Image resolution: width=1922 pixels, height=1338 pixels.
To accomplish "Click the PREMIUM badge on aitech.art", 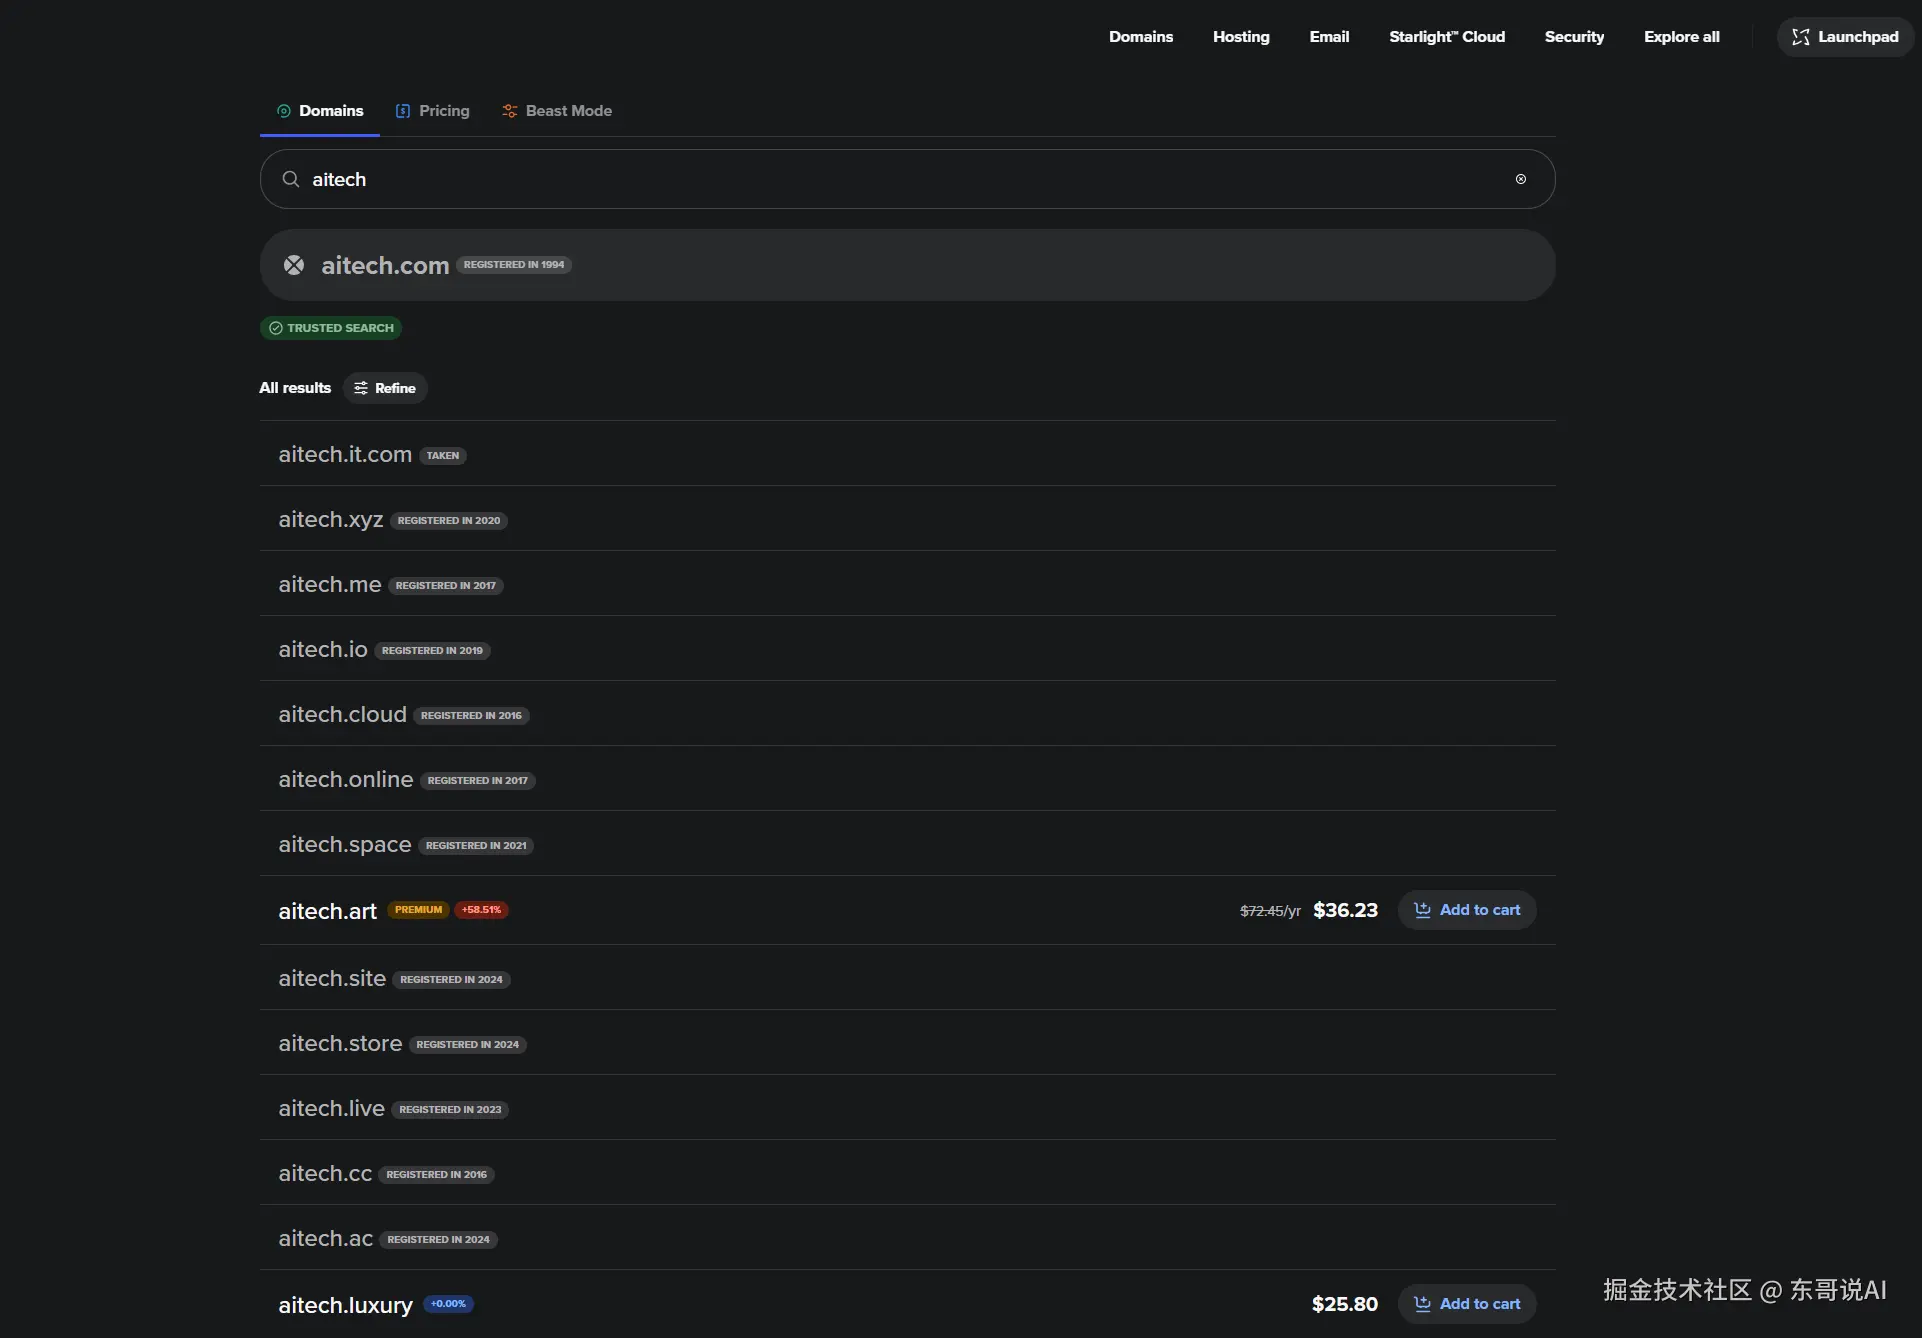I will [418, 910].
